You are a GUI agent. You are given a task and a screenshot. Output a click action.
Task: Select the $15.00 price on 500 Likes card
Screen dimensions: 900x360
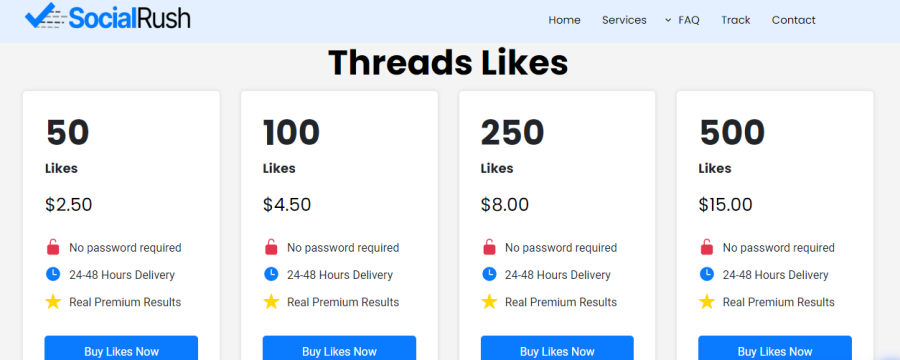[x=725, y=204]
